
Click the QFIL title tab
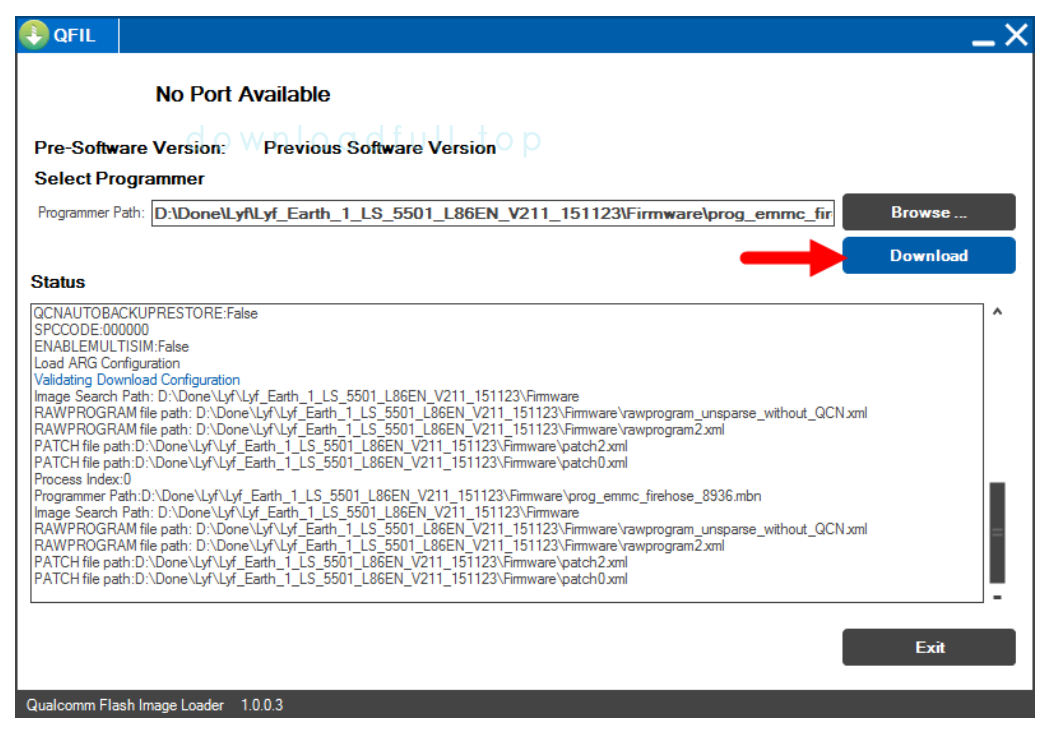coord(68,36)
